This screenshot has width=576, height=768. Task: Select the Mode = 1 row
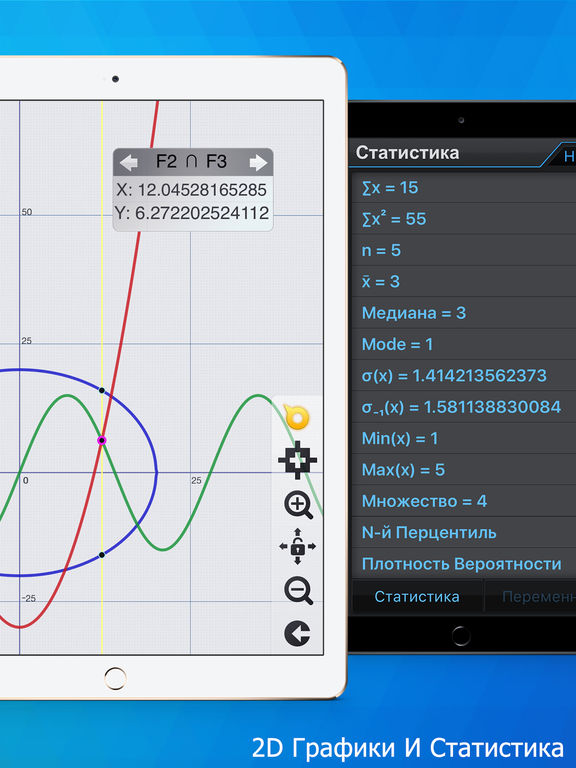pyautogui.click(x=464, y=344)
